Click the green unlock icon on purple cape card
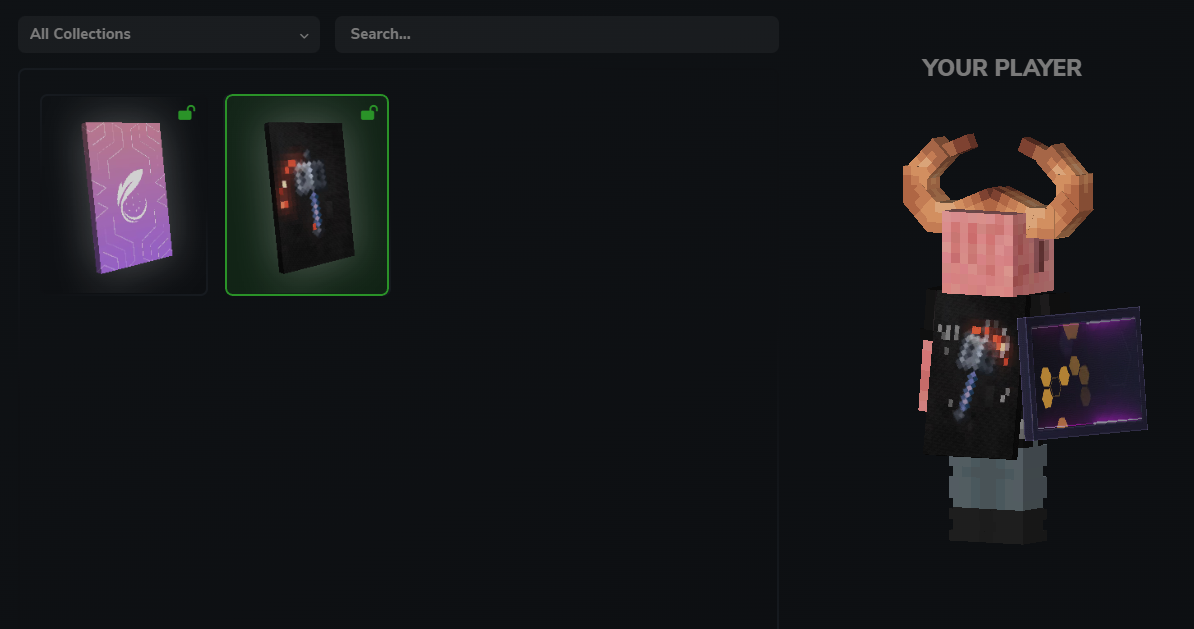 click(187, 113)
